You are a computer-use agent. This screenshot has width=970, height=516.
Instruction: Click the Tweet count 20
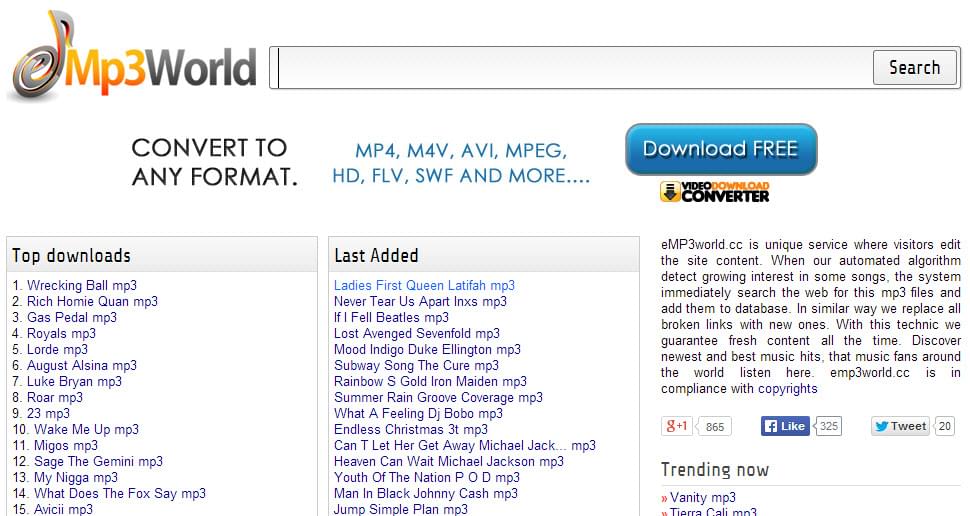pyautogui.click(x=945, y=426)
